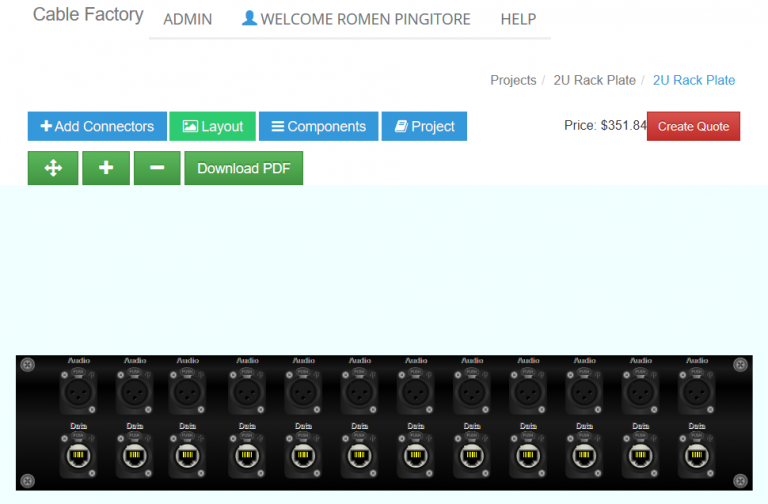
Task: Zoom out with the minus button
Action: pyautogui.click(x=157, y=168)
